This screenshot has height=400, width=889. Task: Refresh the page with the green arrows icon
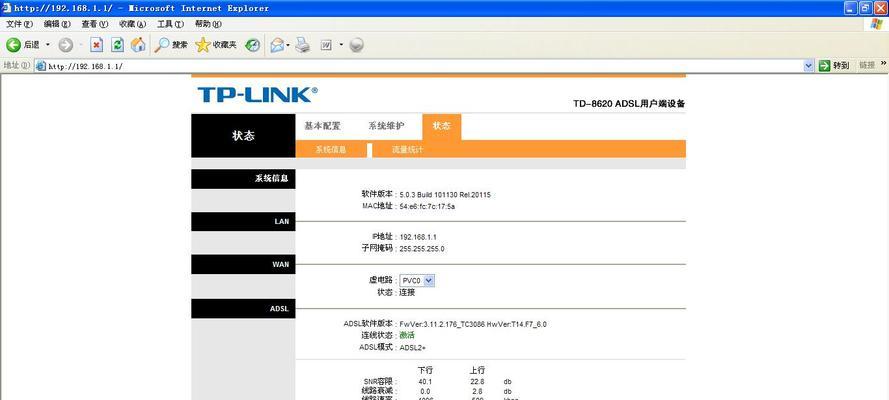(117, 45)
